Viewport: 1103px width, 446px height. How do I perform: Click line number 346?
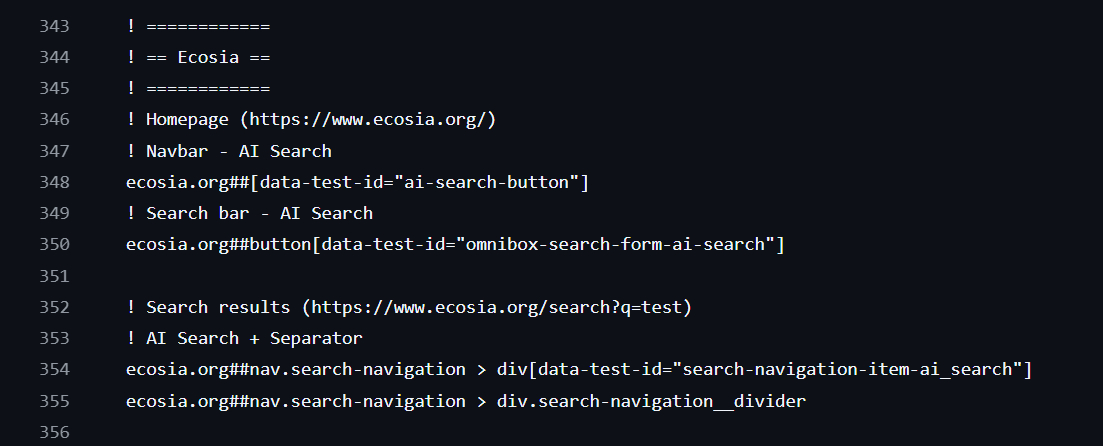point(54,120)
